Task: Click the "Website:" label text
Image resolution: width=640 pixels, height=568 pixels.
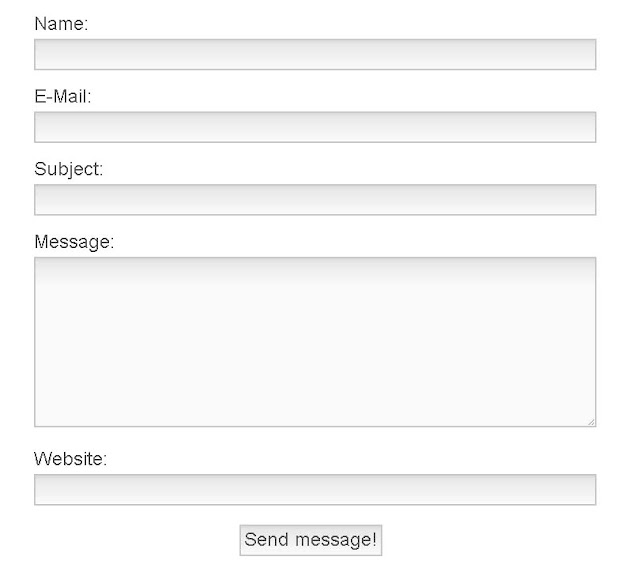Action: [70, 459]
